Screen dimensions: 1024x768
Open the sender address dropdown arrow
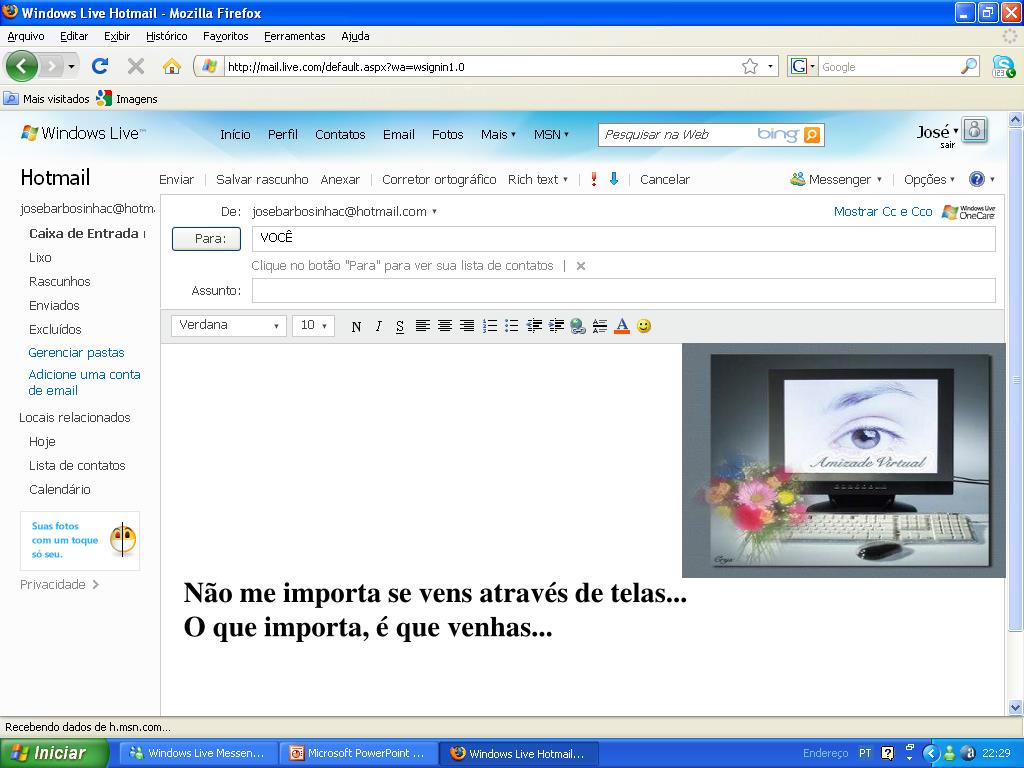pyautogui.click(x=434, y=212)
